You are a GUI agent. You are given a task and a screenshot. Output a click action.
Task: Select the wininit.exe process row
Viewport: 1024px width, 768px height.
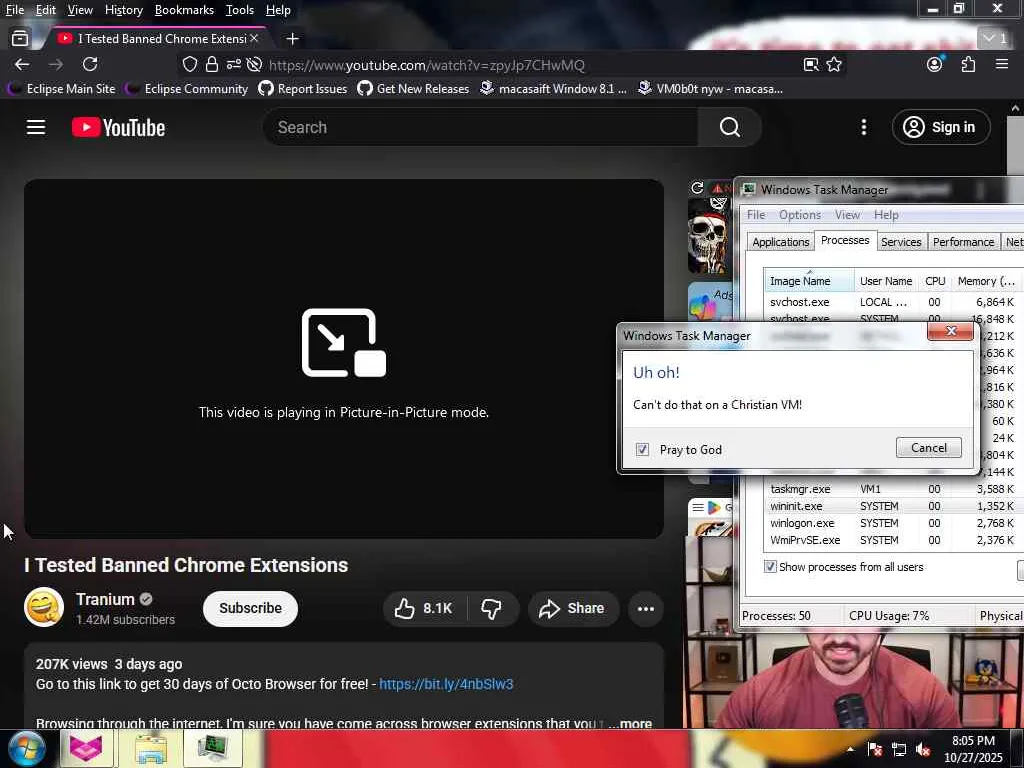tap(891, 506)
